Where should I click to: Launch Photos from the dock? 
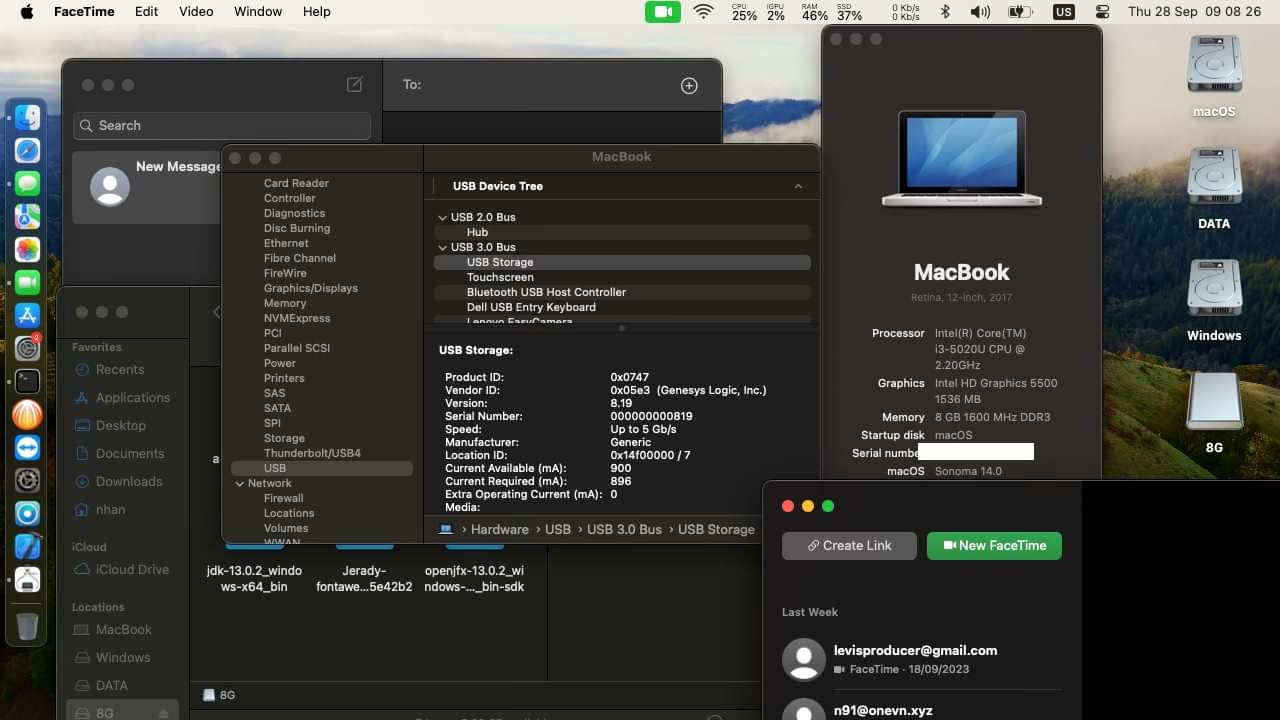(27, 249)
